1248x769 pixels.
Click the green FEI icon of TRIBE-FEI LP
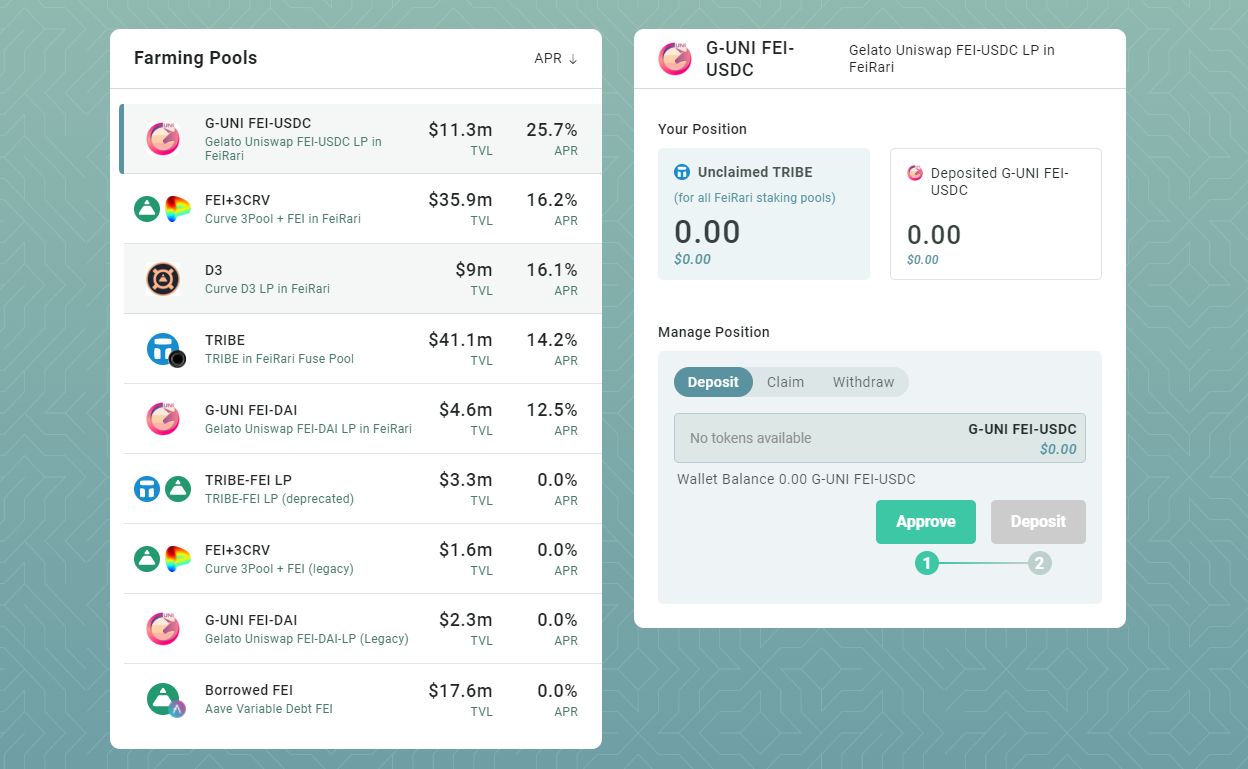(178, 489)
